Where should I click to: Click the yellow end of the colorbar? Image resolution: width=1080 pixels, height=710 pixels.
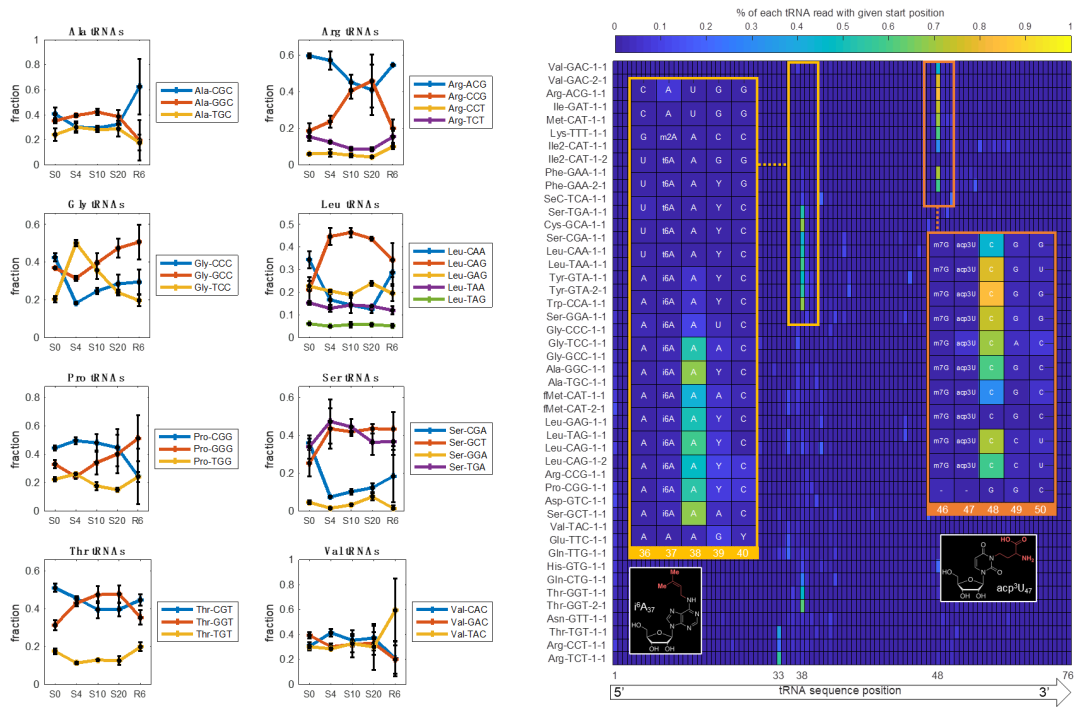(1060, 43)
